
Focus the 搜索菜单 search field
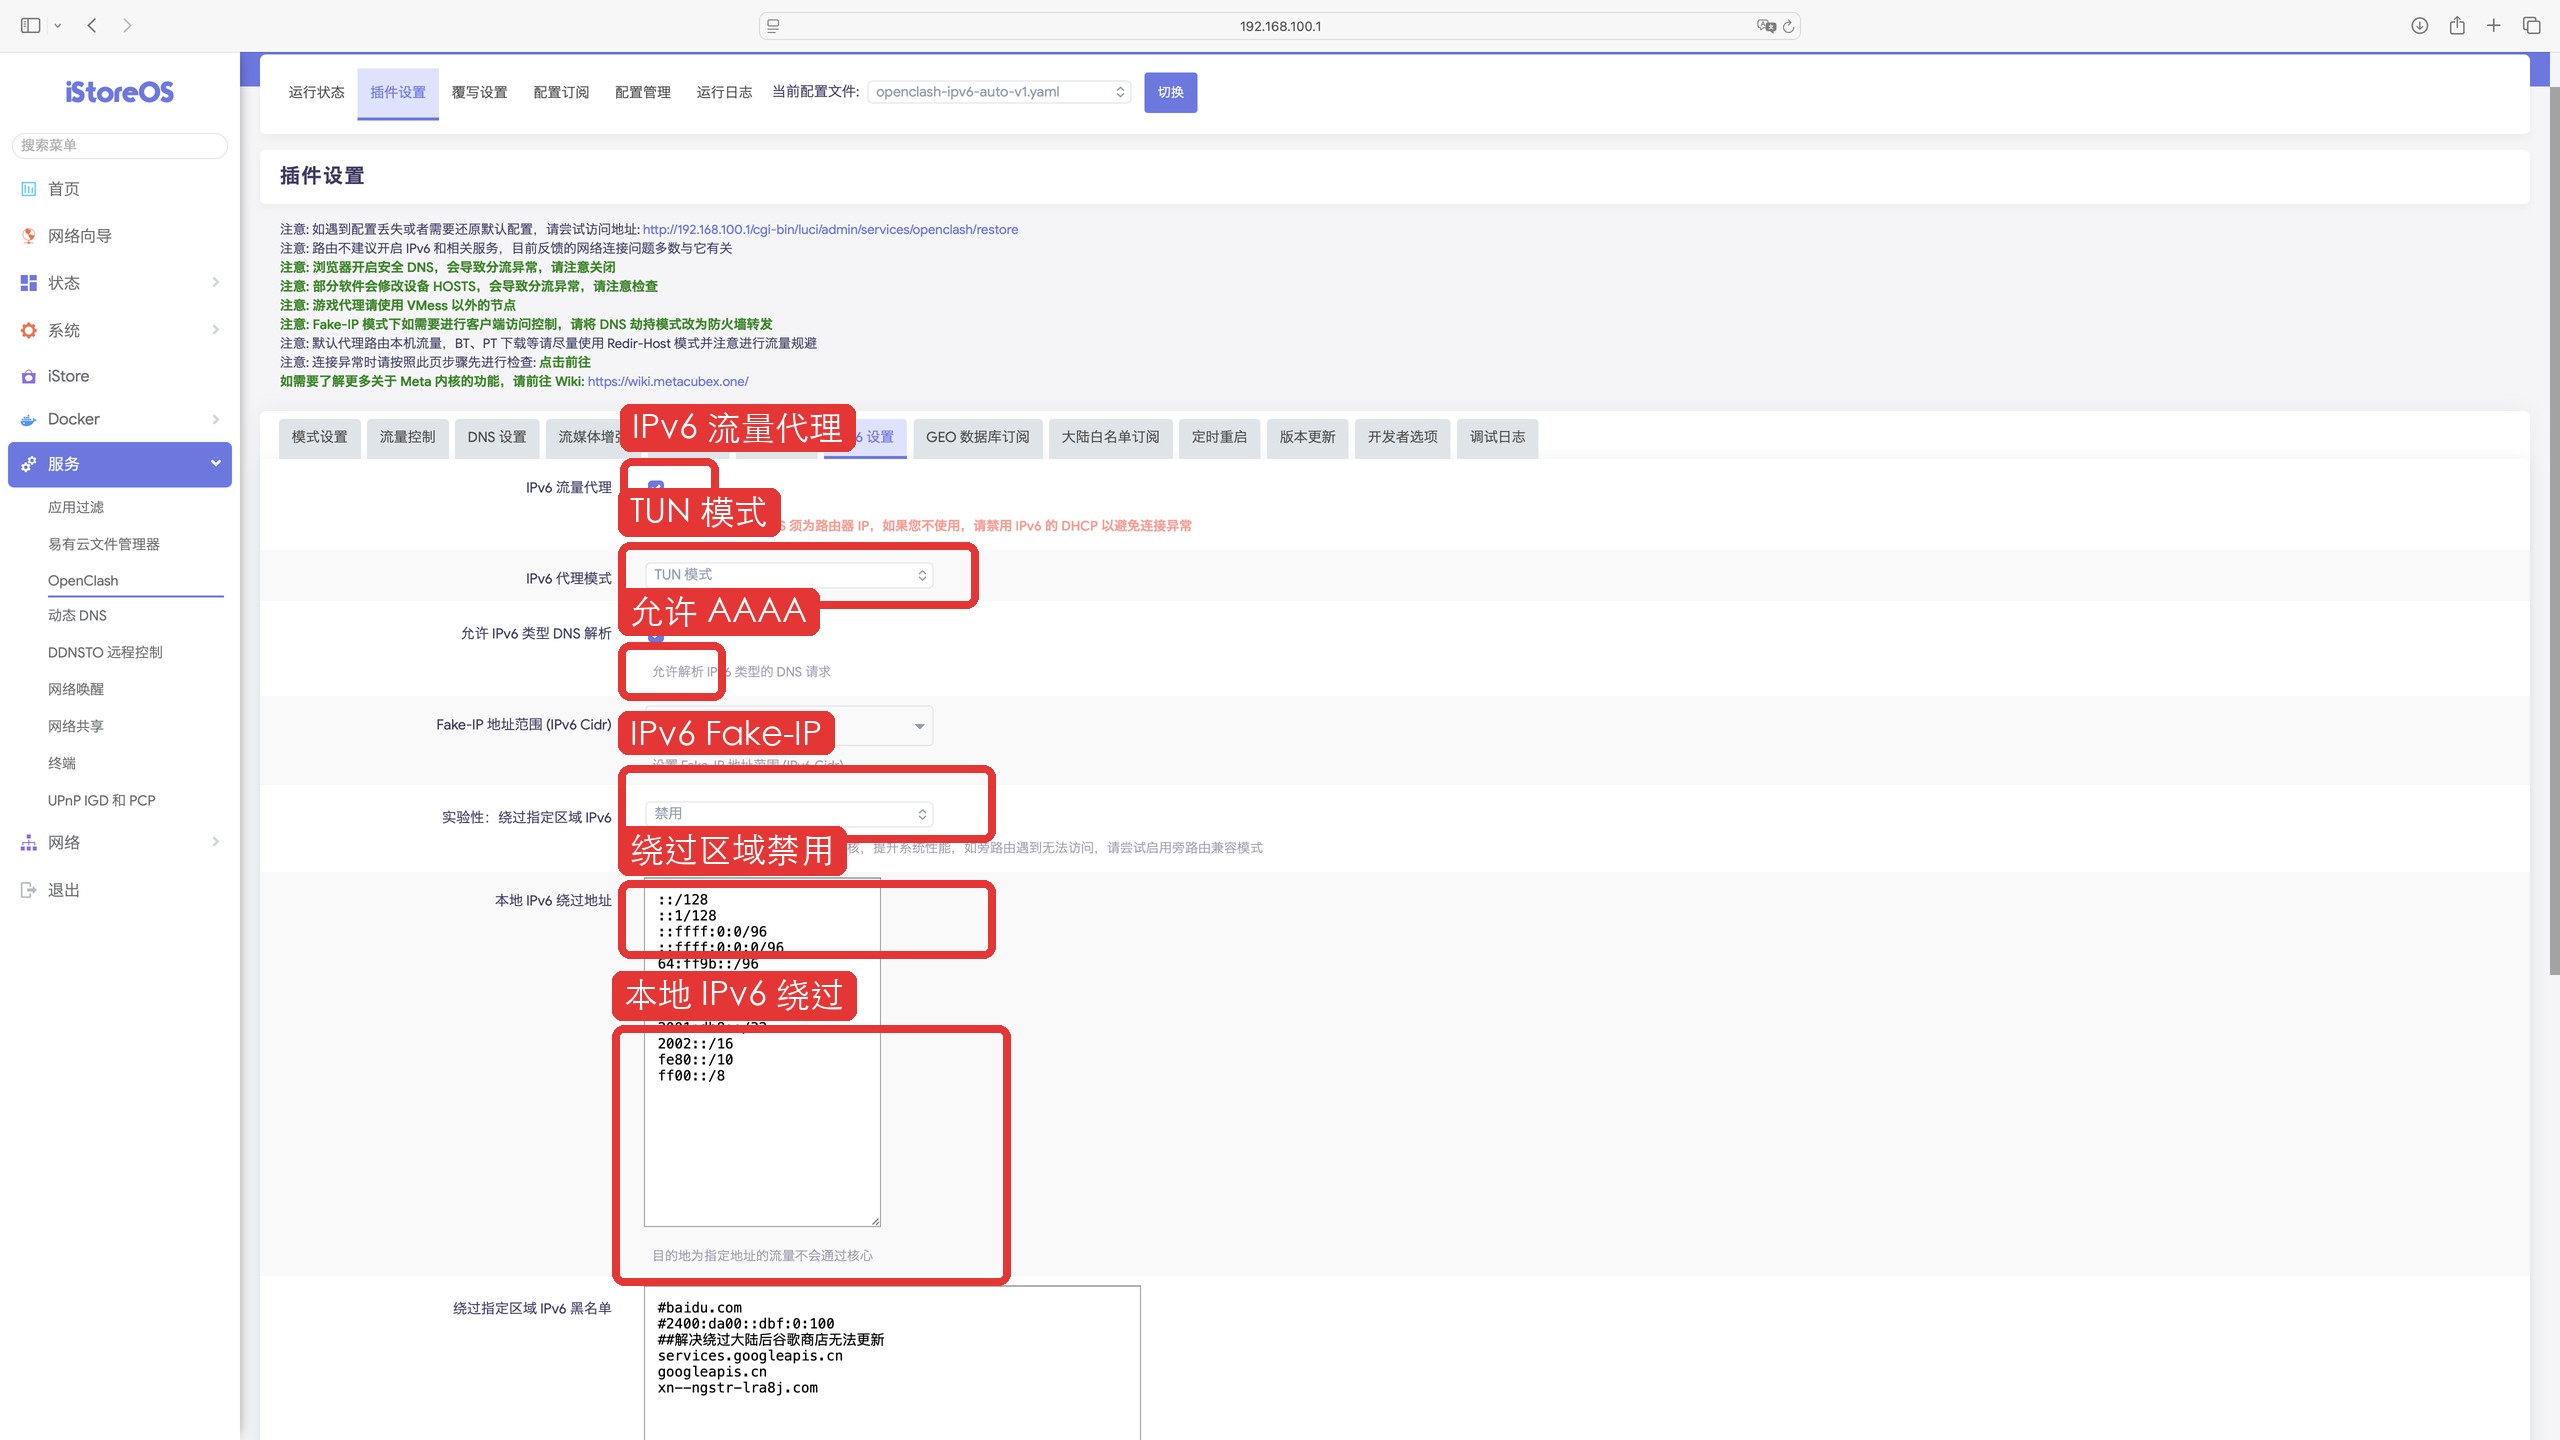pos(119,145)
